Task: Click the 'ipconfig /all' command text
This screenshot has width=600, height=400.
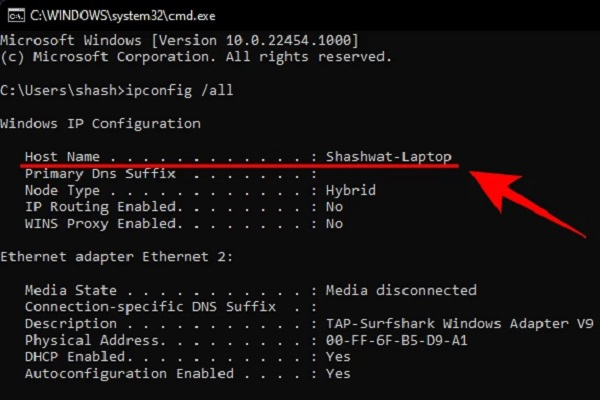Action: click(179, 91)
